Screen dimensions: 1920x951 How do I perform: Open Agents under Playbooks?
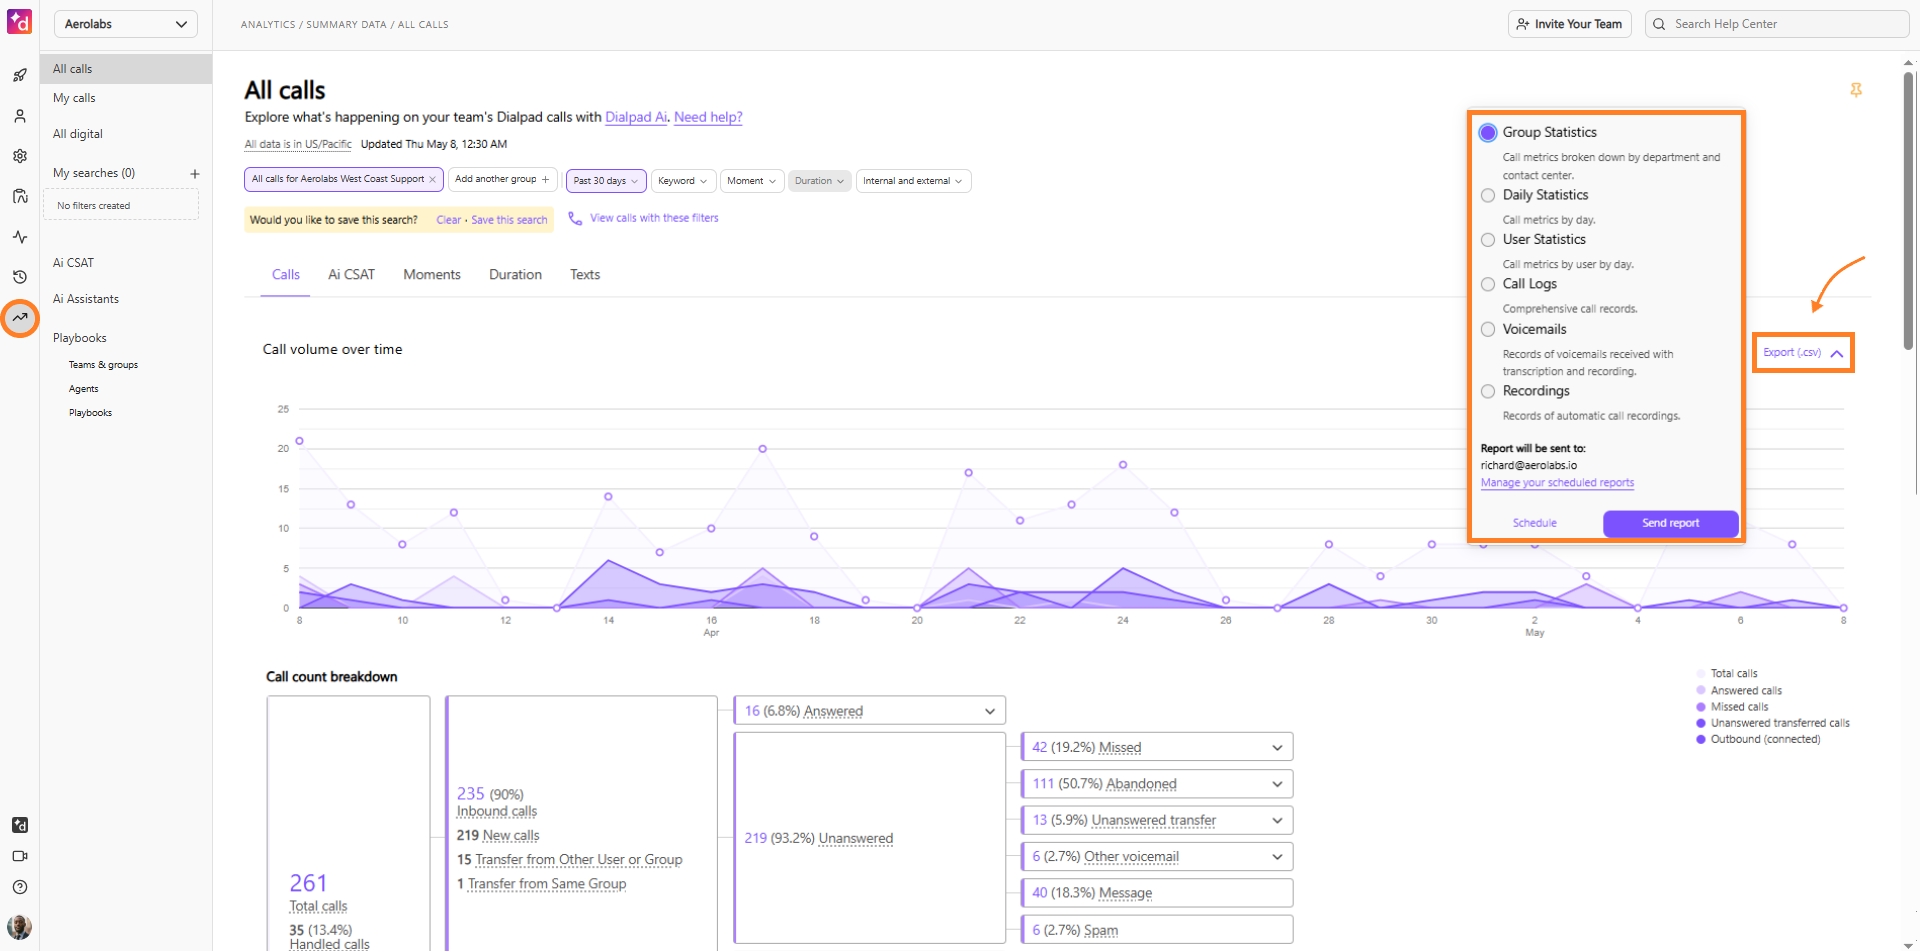(84, 389)
